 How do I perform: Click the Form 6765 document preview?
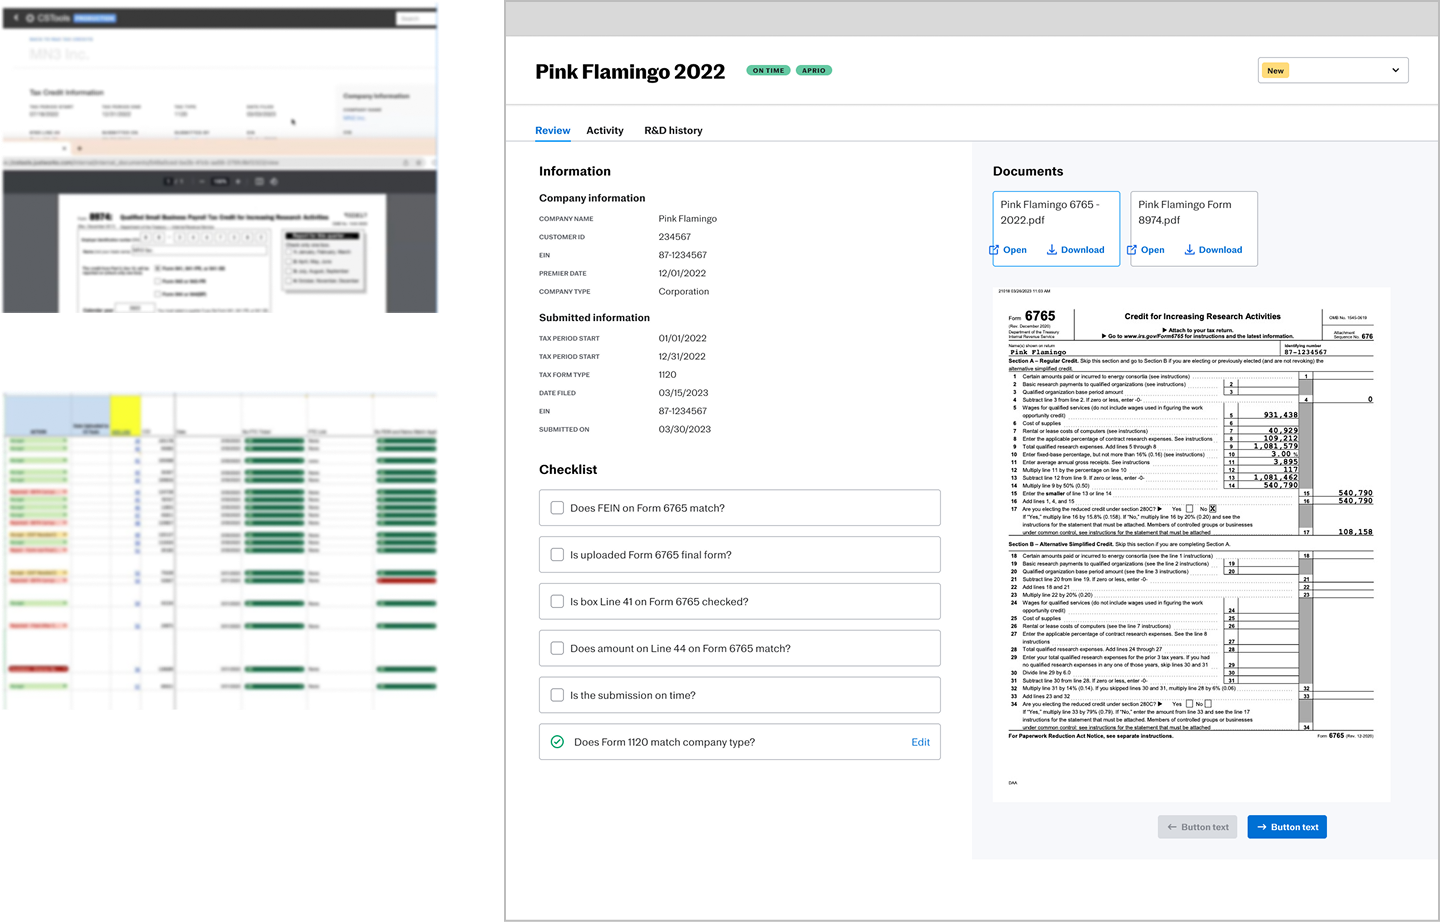[x=1191, y=544]
